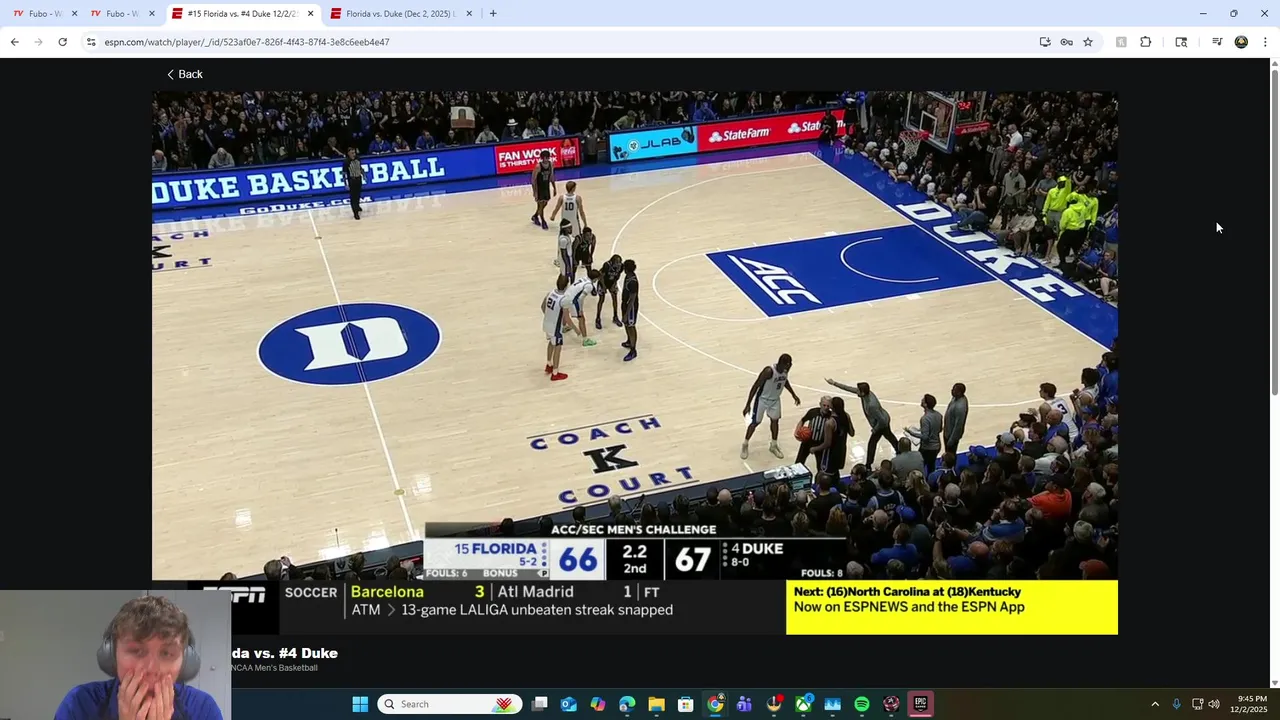Open Microsoft Store from the taskbar

[686, 704]
